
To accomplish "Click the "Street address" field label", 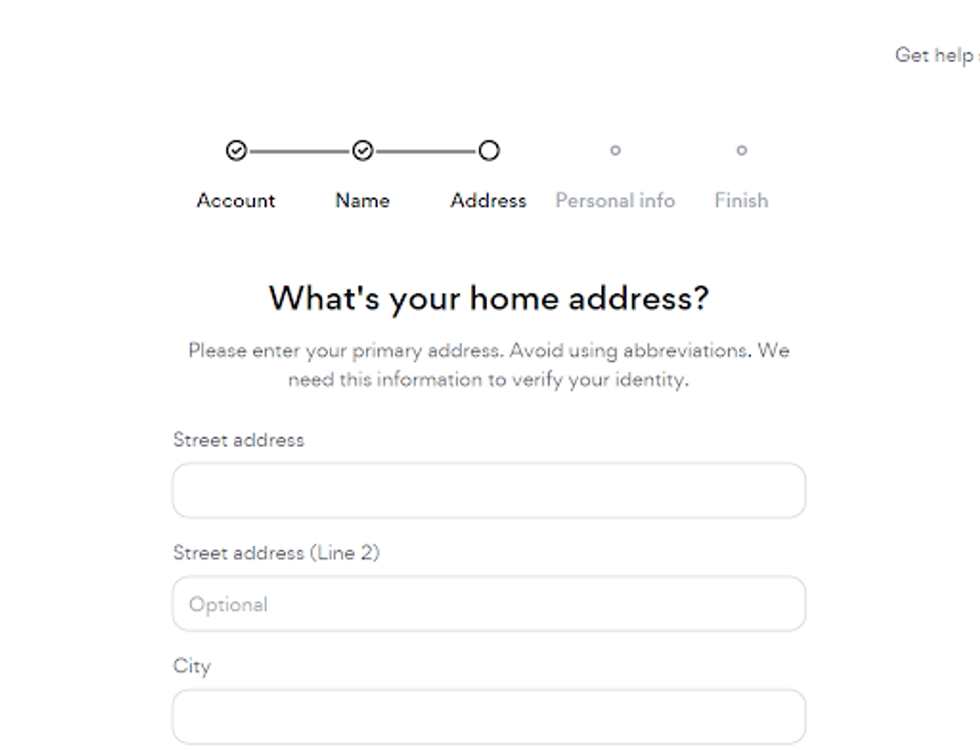I will 238,440.
